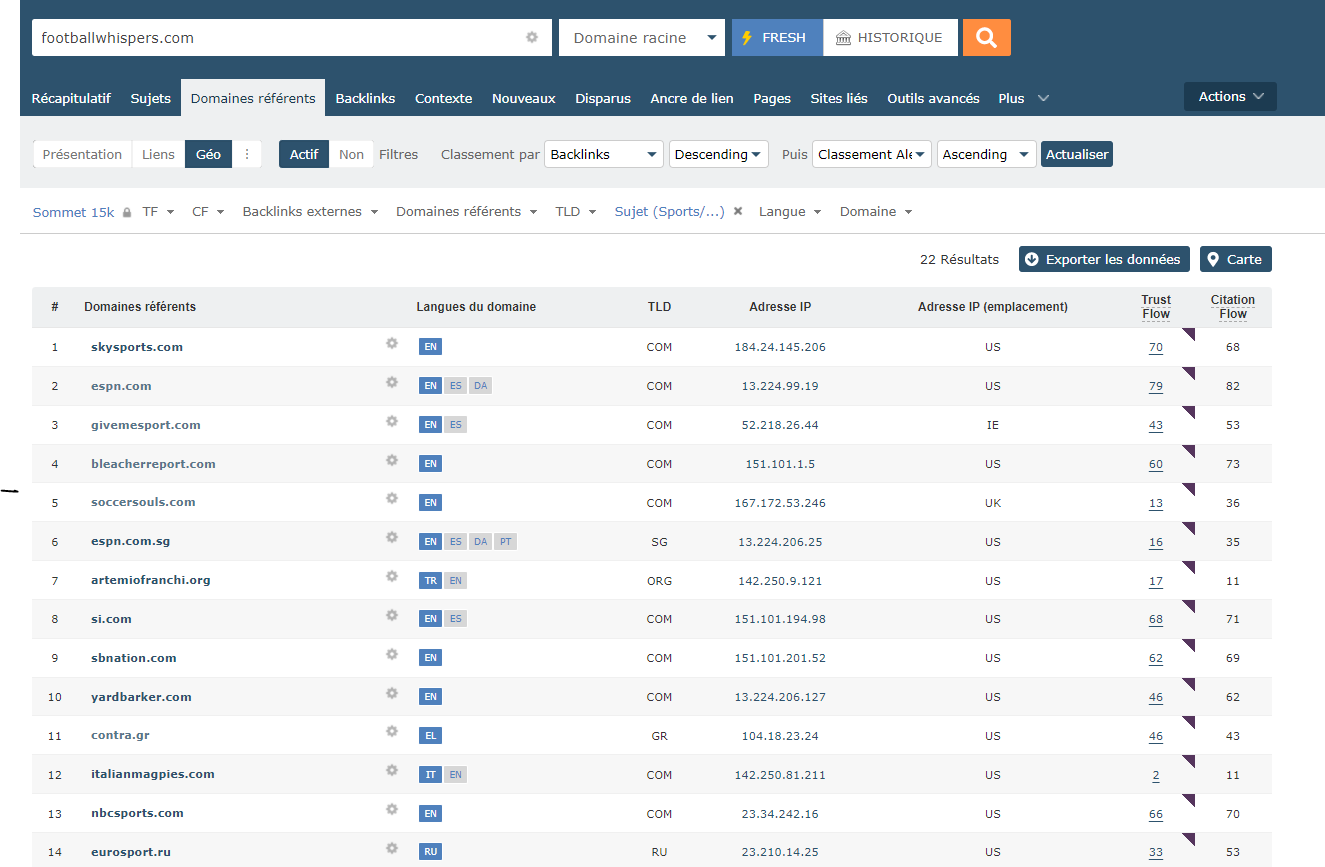Open the Descending order dropdown
This screenshot has height=867, width=1325.
718,154
